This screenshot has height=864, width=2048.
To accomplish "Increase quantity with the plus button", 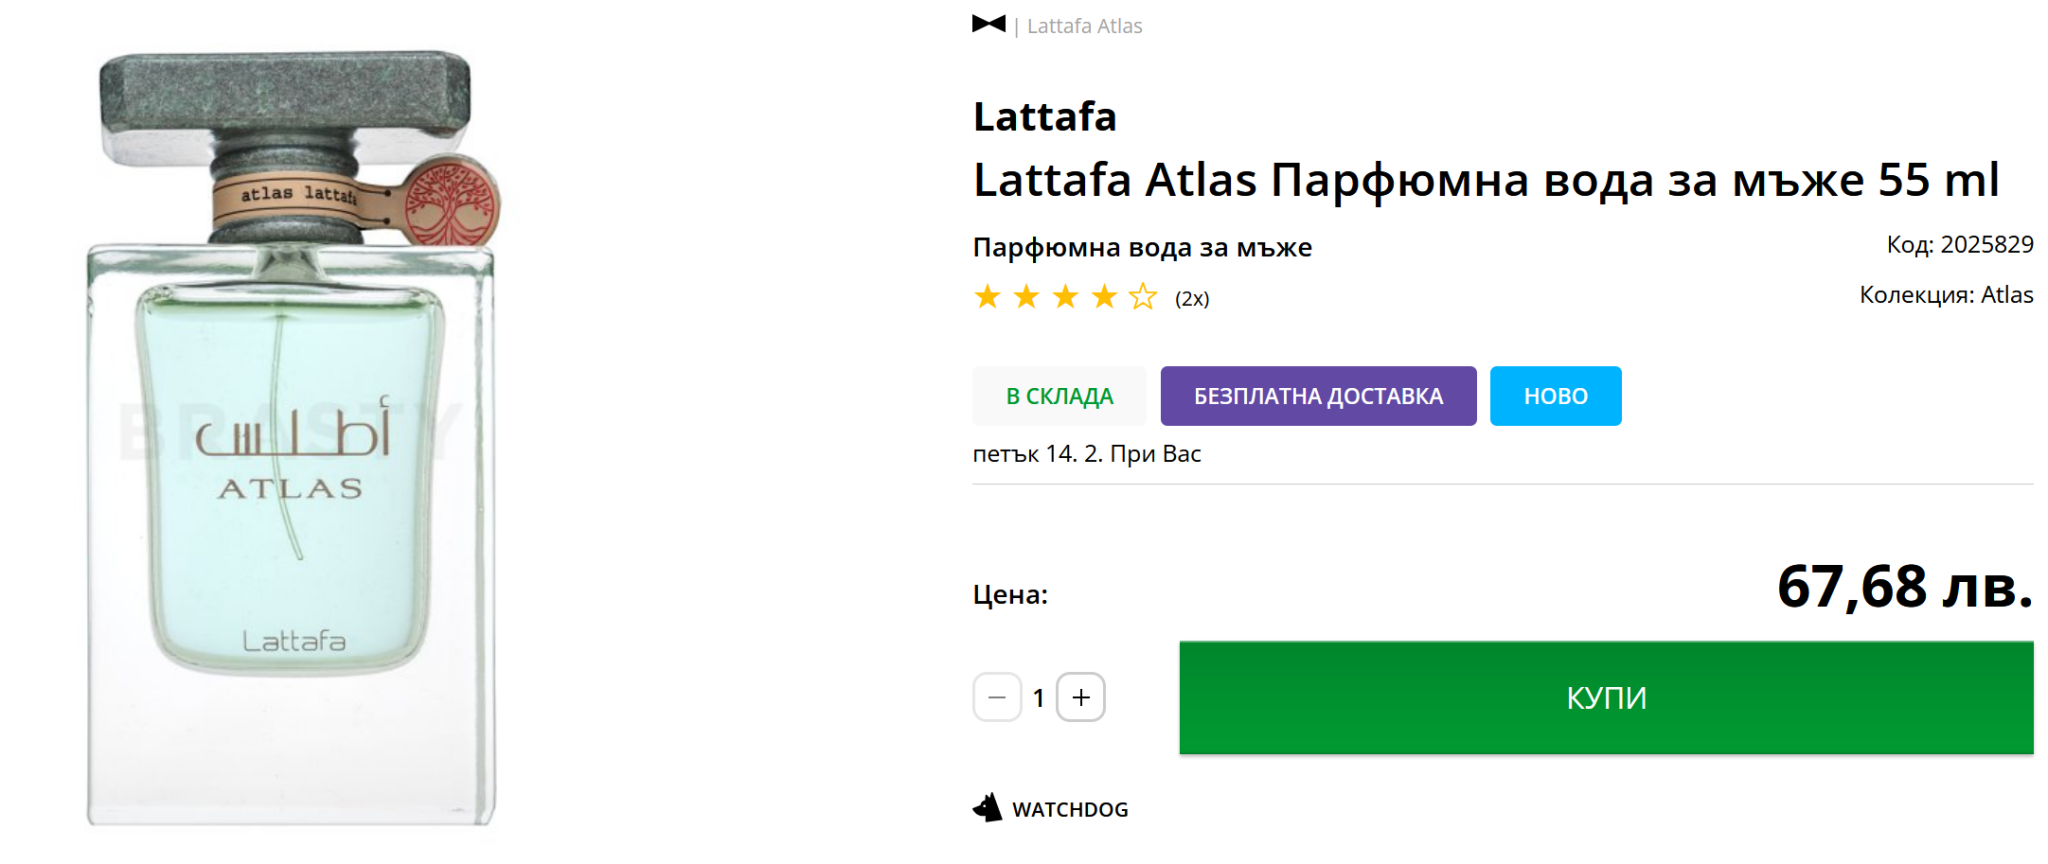I will (1081, 697).
